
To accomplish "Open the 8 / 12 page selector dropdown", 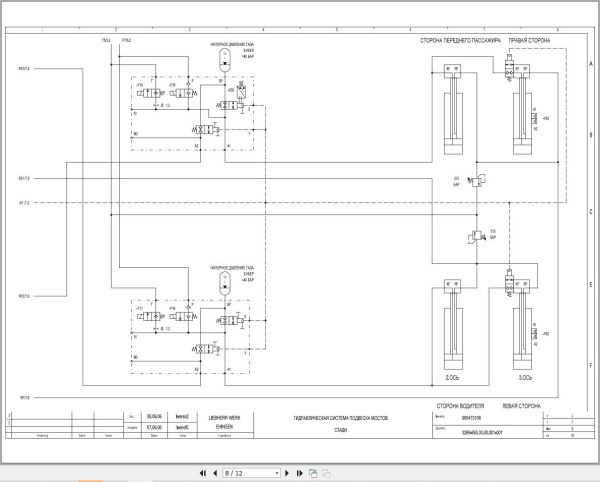I will tap(252, 473).
